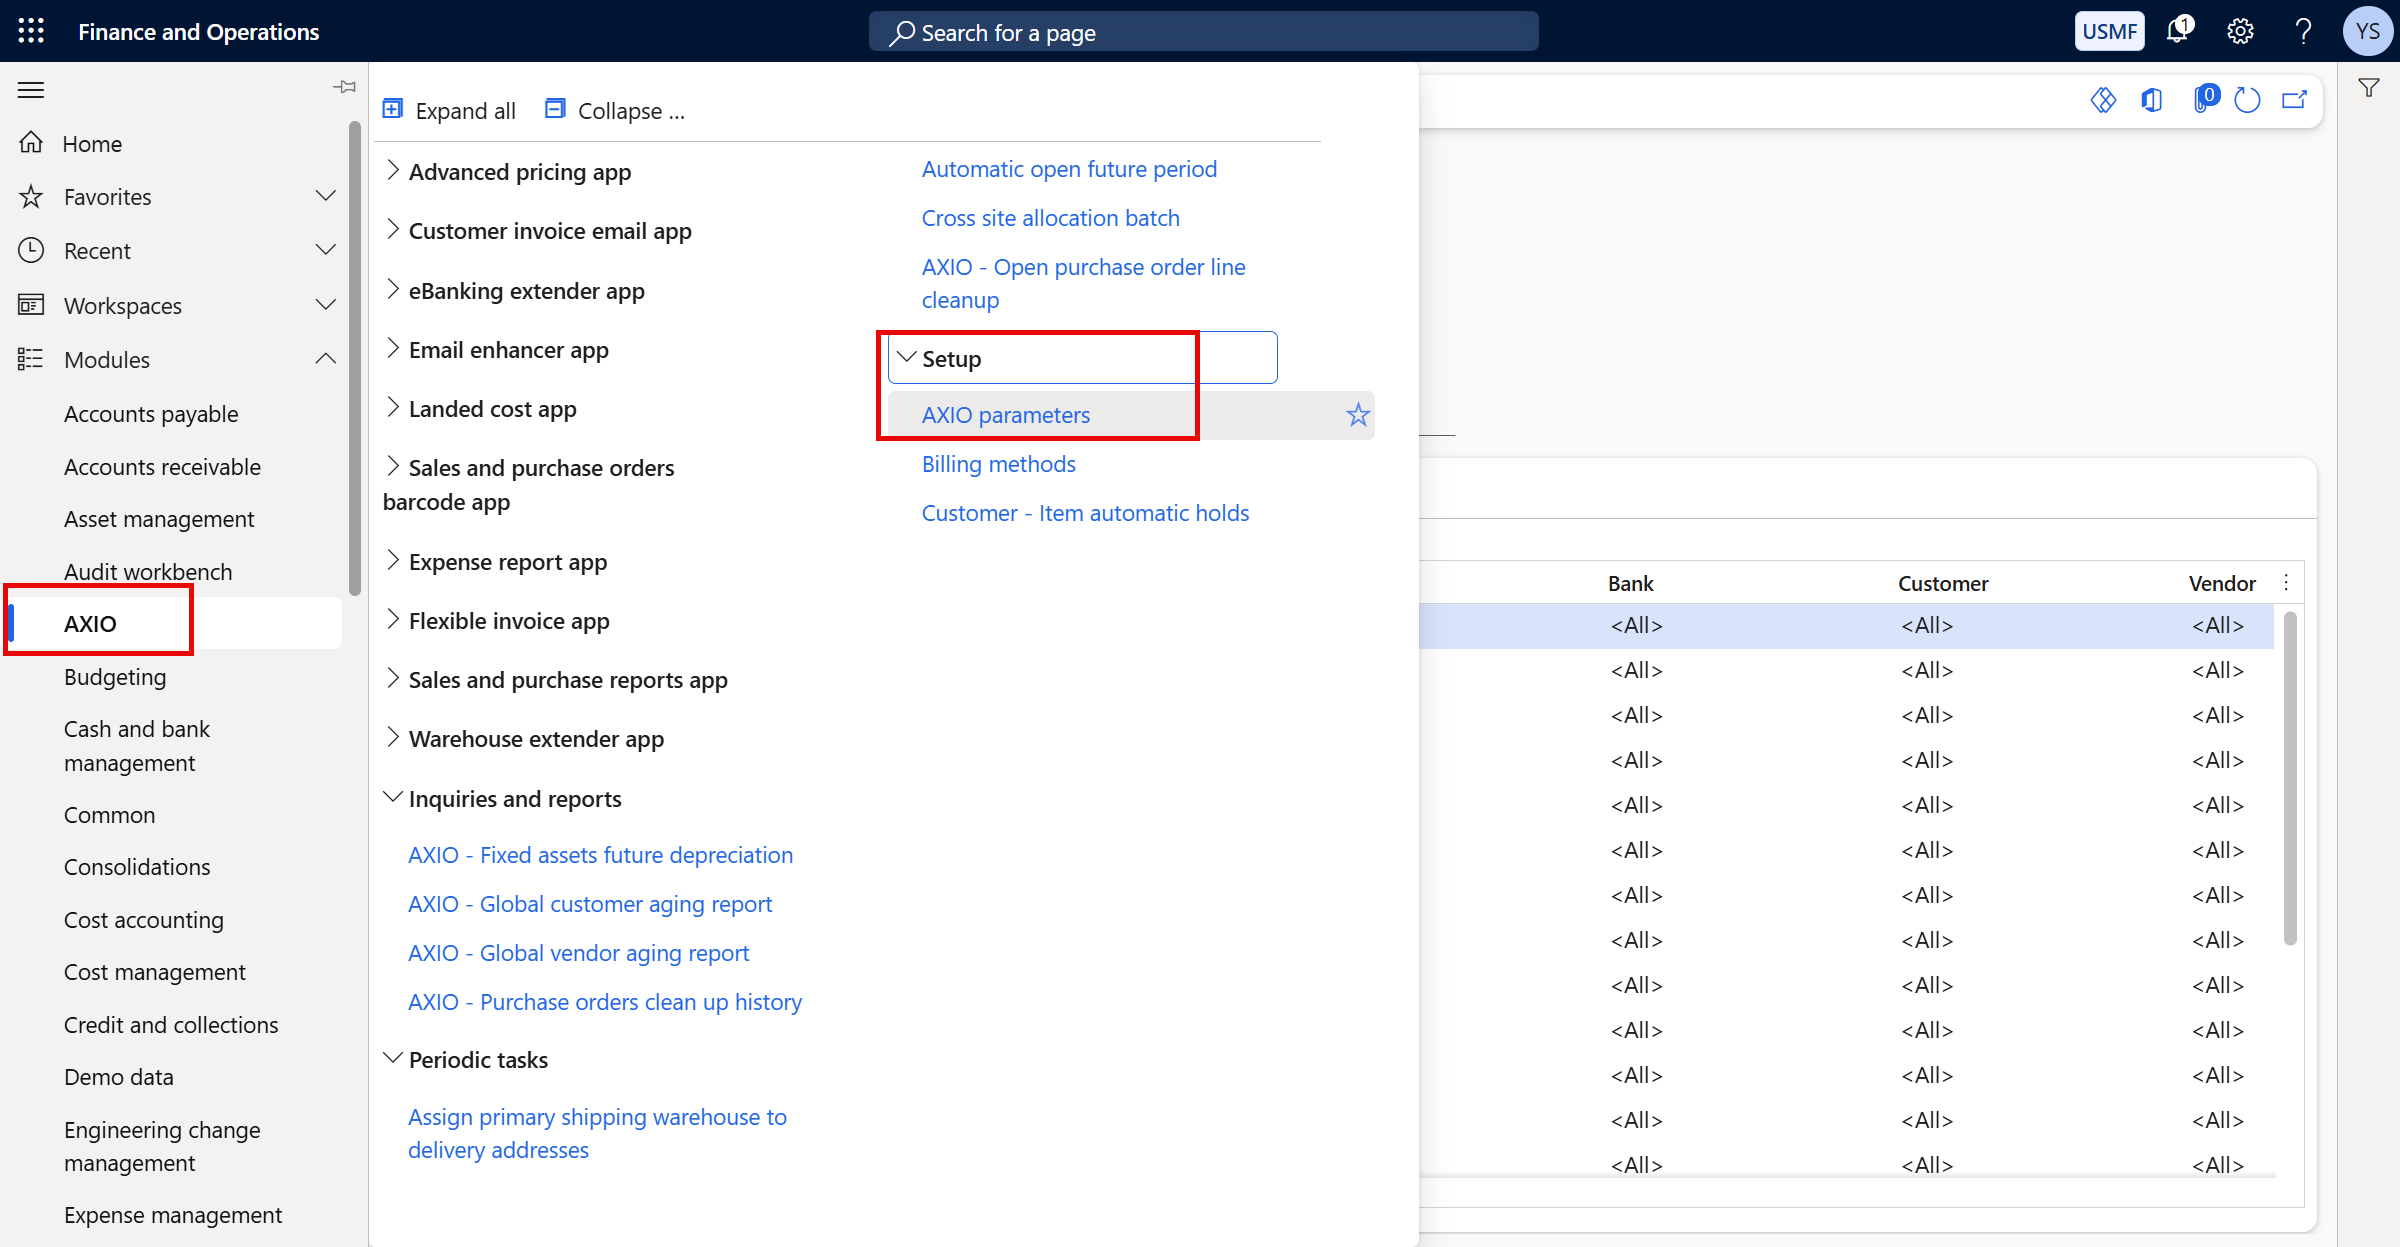Toggle the filter pane icon
Viewport: 2400px width, 1247px height.
pyautogui.click(x=2369, y=87)
